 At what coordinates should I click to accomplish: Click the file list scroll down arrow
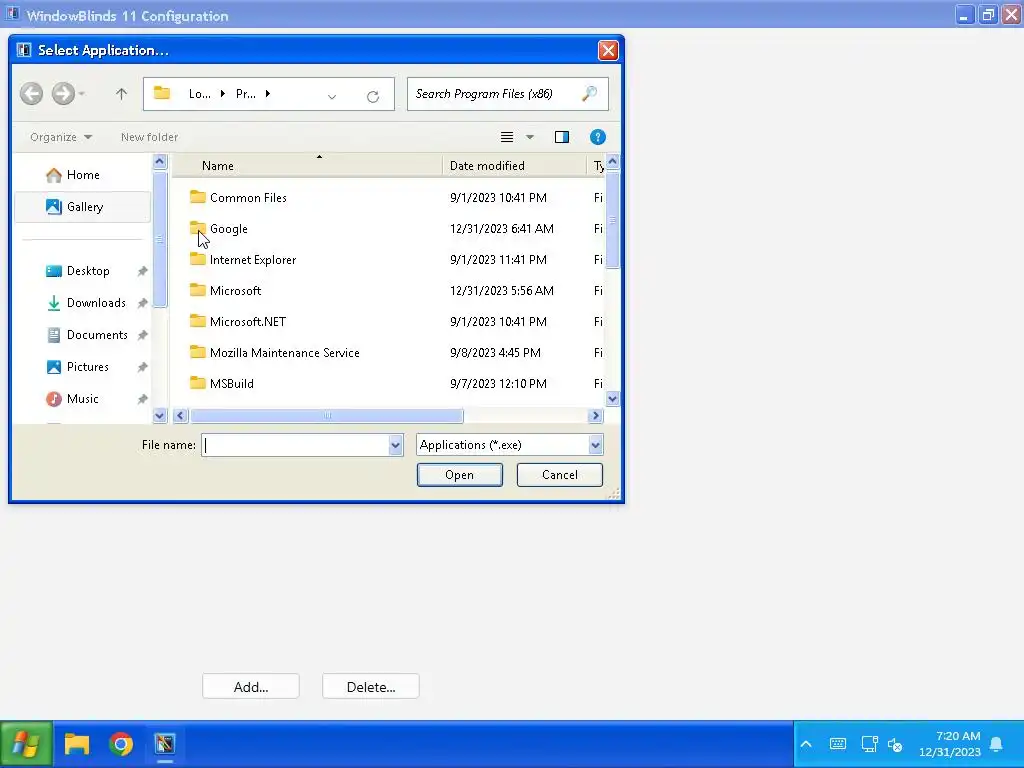(613, 398)
